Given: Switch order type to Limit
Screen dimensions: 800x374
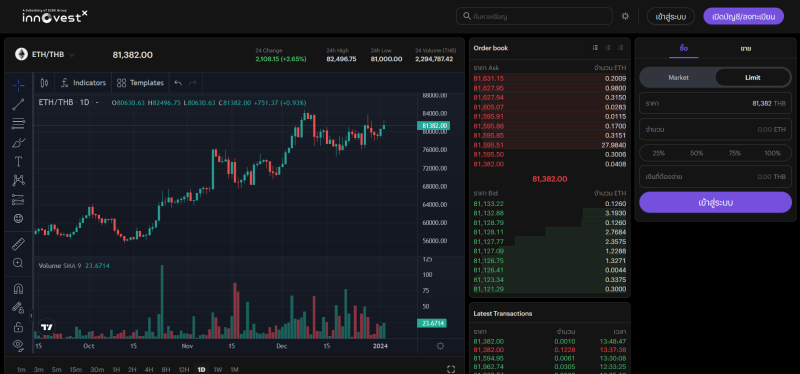Looking at the screenshot, I should [753, 78].
